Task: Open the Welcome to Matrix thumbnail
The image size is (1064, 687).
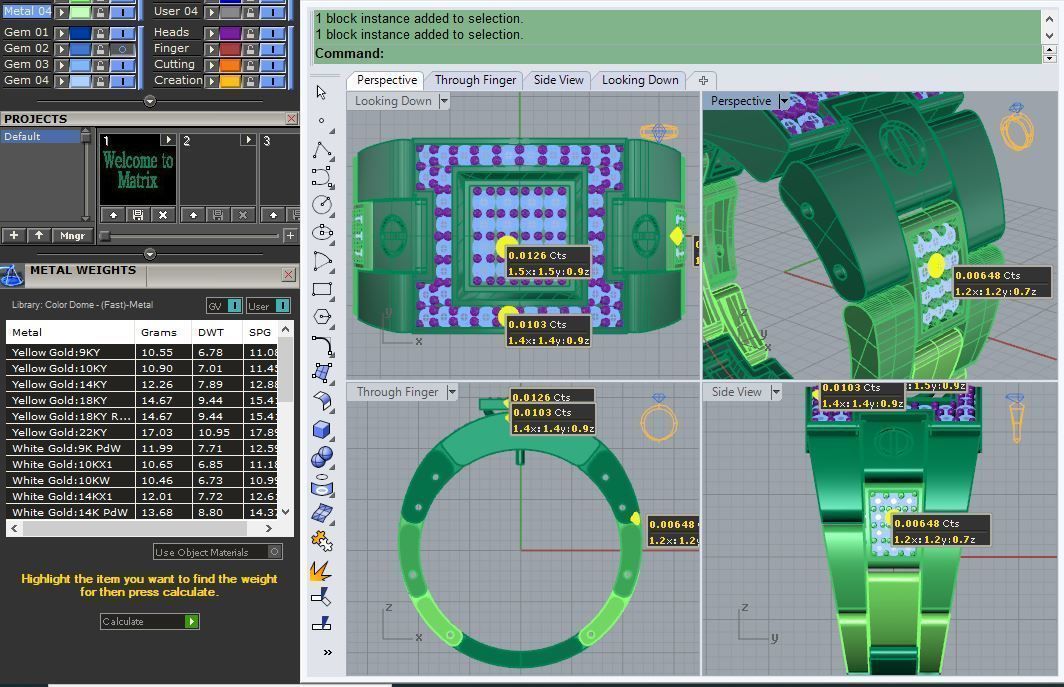Action: click(x=138, y=170)
